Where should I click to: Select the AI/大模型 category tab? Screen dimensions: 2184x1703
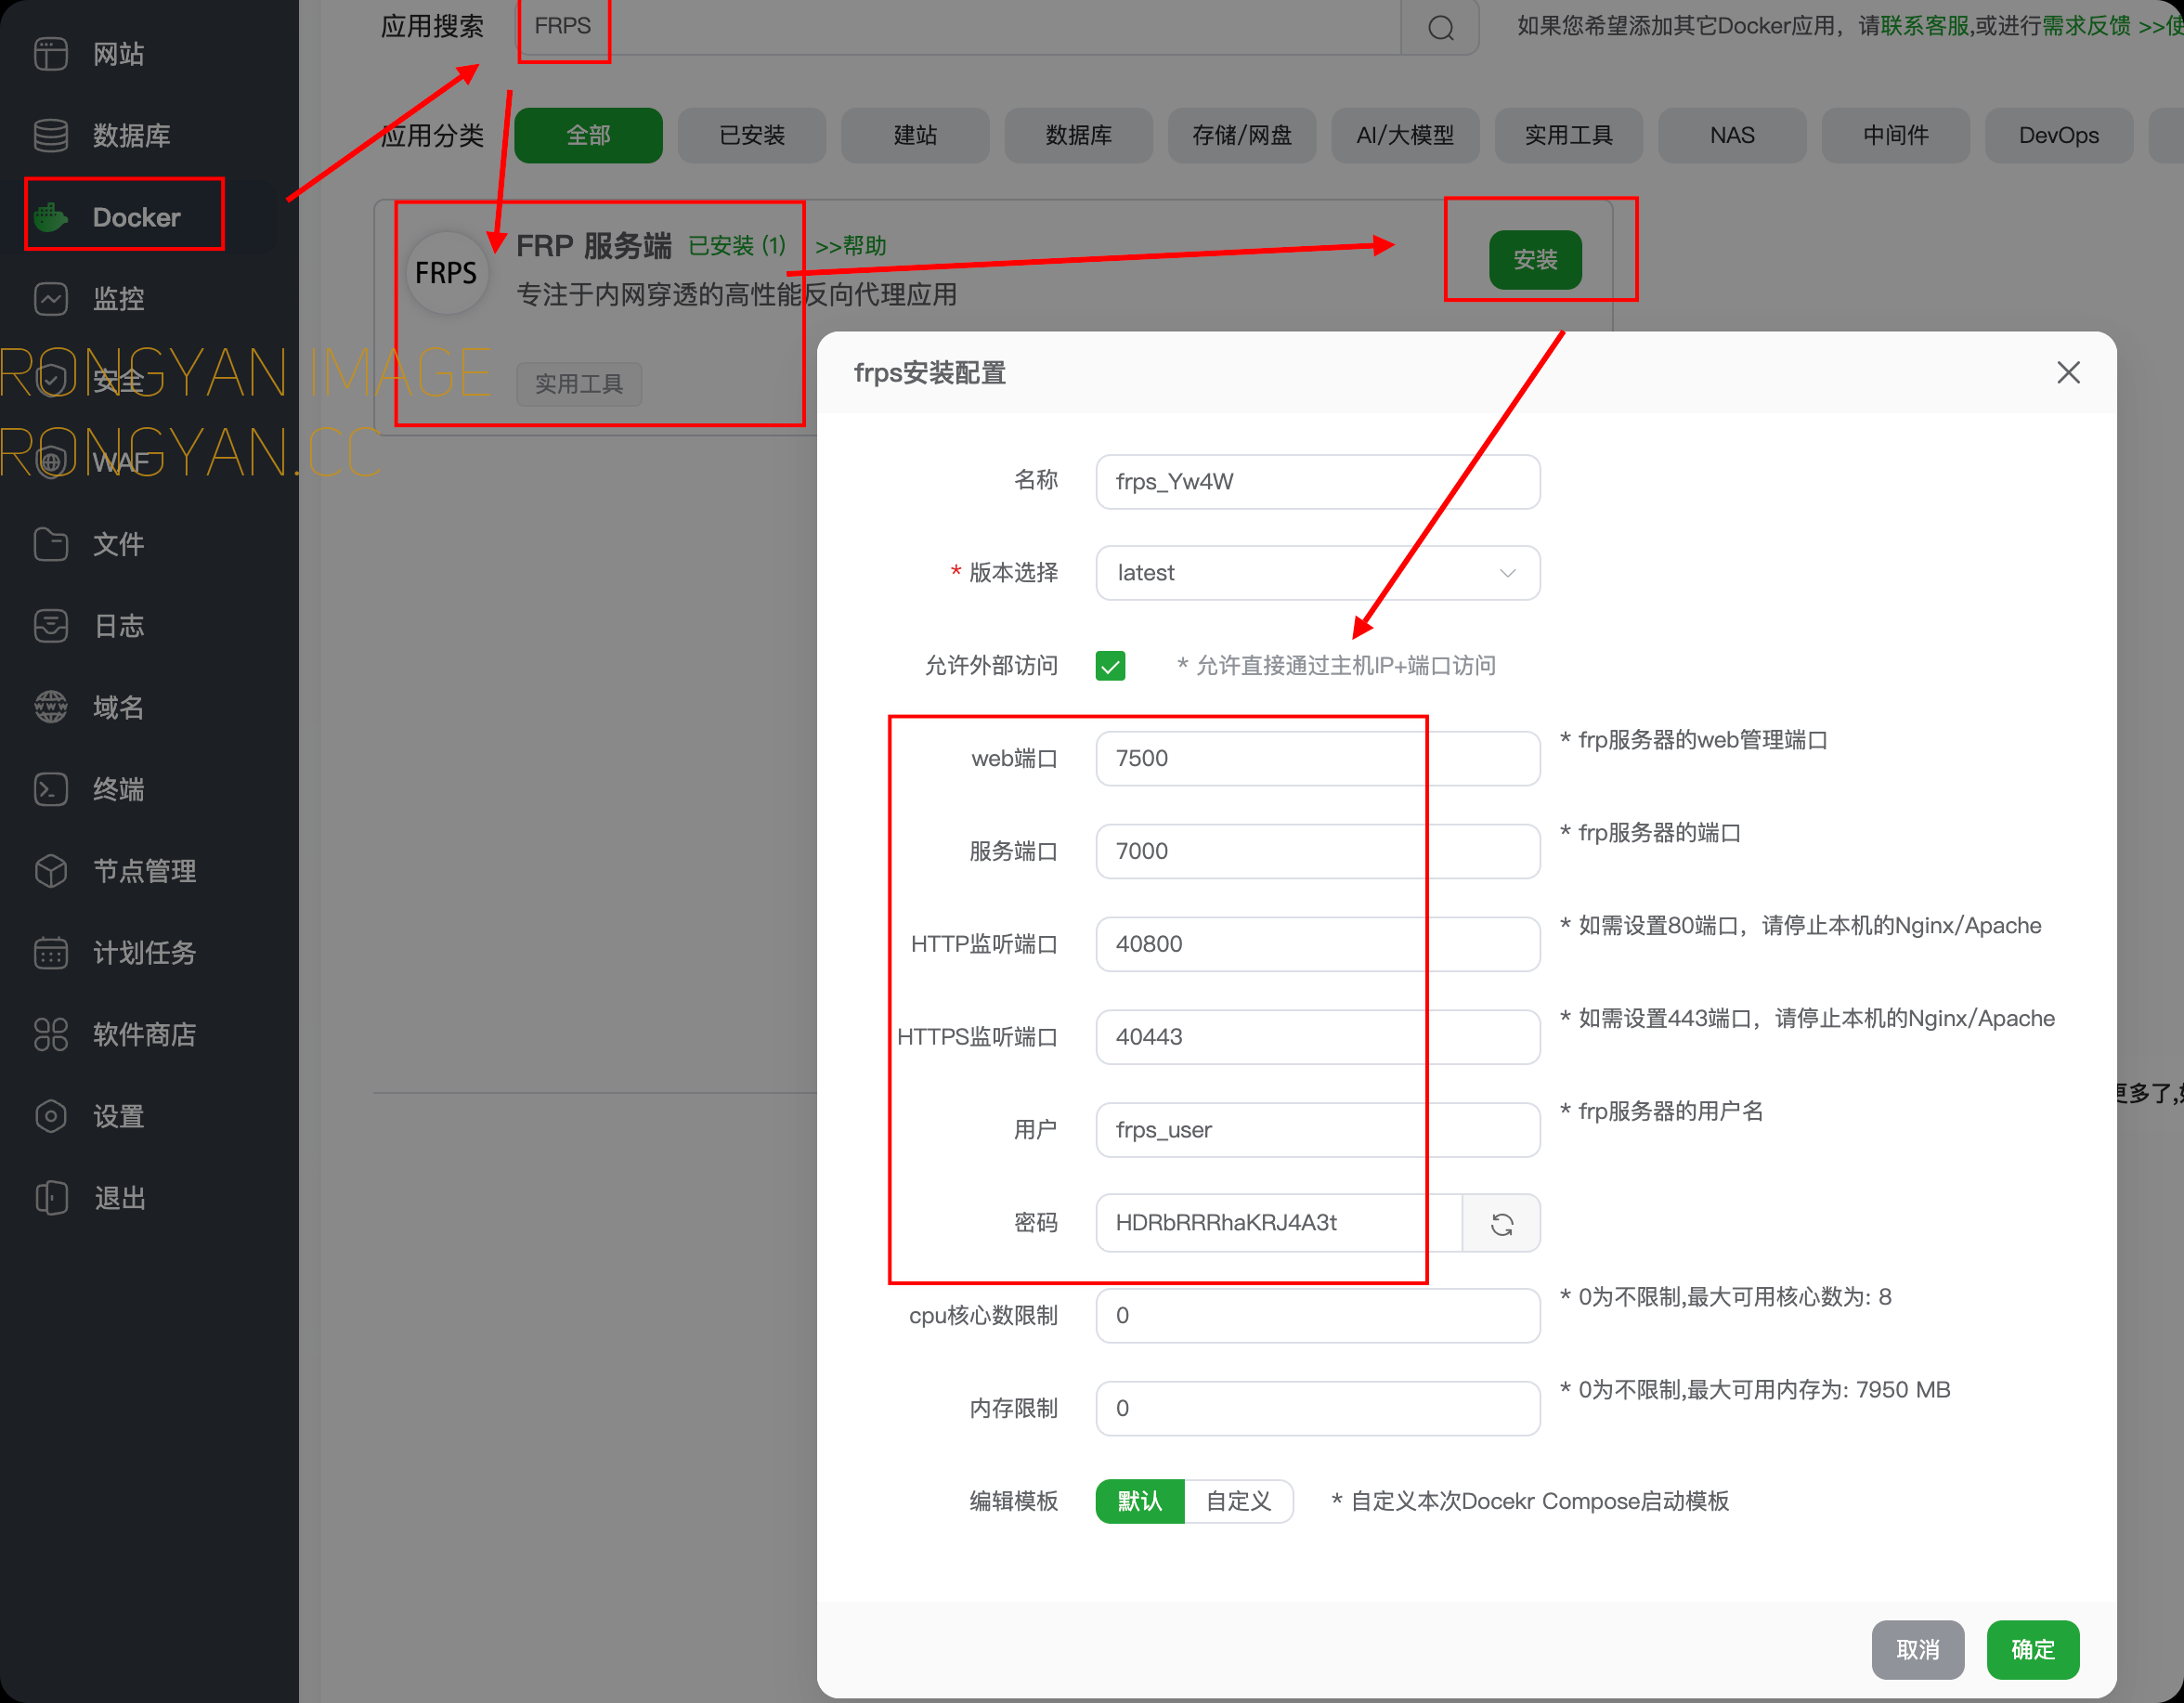(x=1405, y=135)
